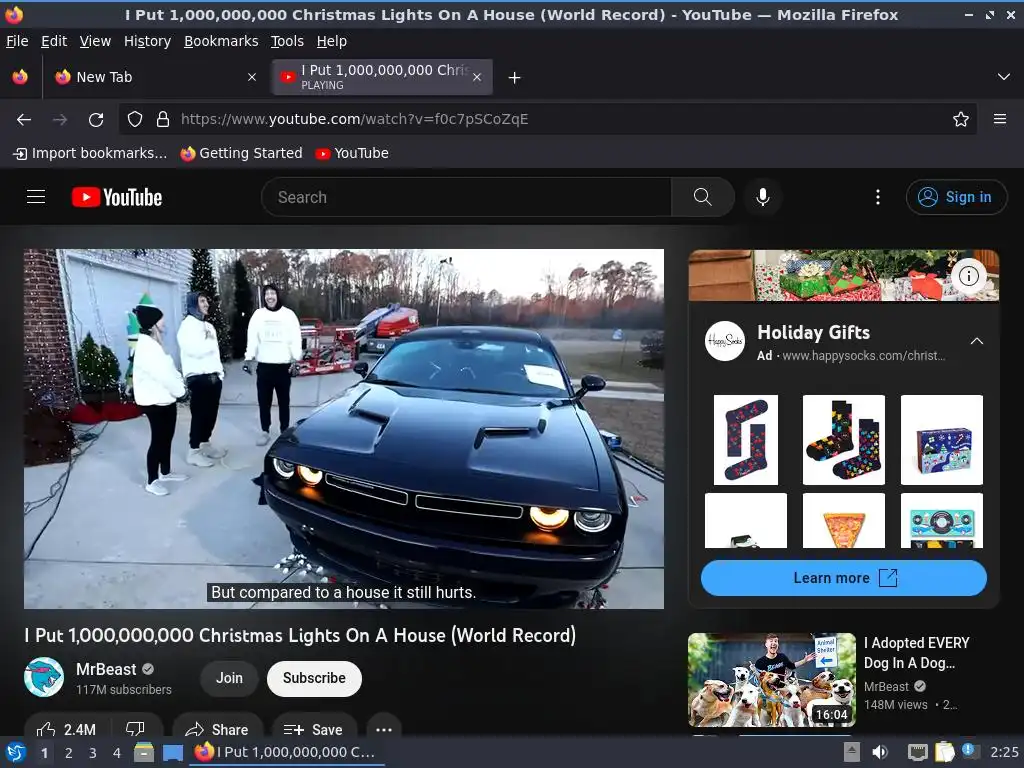Screen dimensions: 1024x768
Task: Open the Happy Socks advertiser logo
Action: (x=724, y=341)
